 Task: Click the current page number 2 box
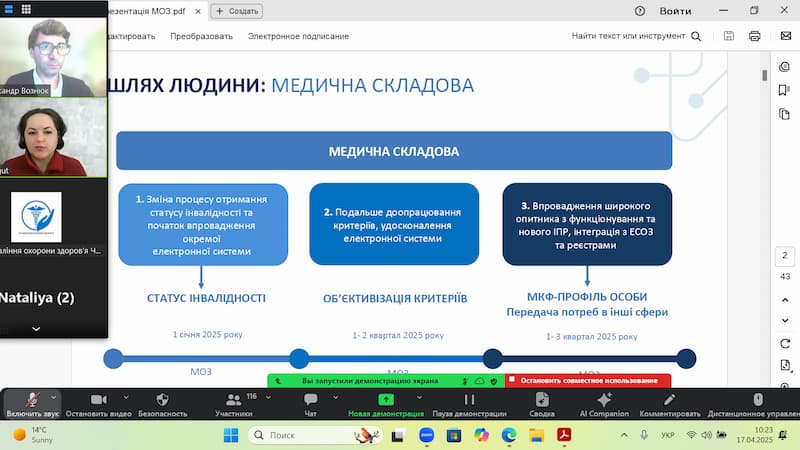785,256
